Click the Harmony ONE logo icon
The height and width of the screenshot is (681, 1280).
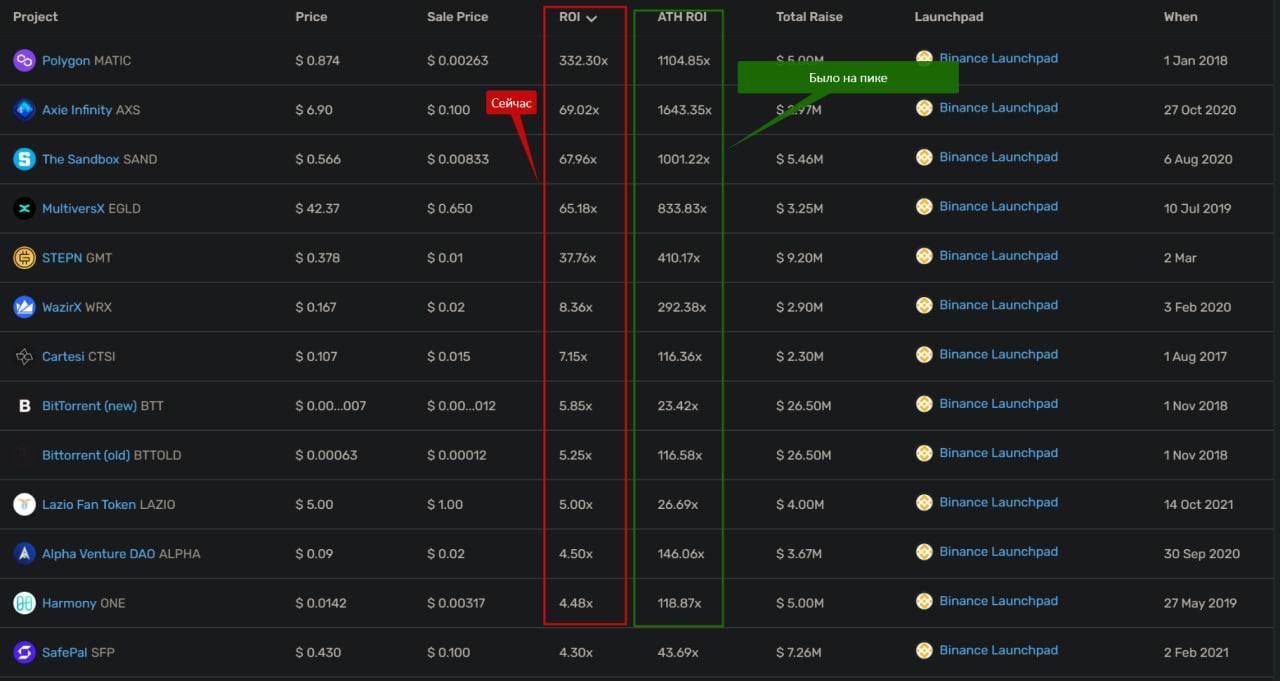click(24, 603)
